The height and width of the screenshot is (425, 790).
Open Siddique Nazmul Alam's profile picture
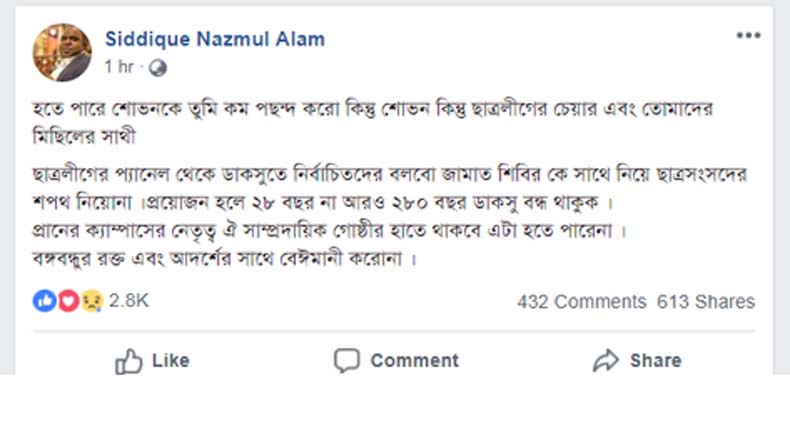(x=63, y=51)
